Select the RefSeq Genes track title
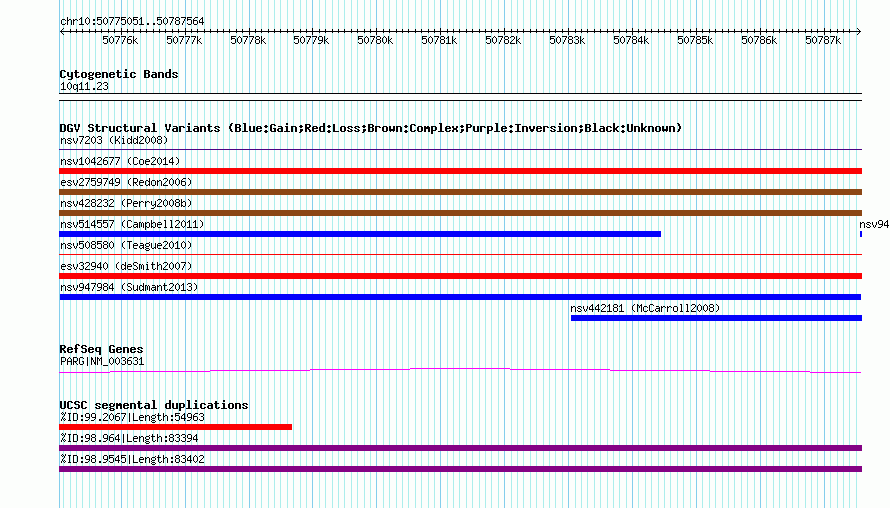Viewport: 890px width, 508px height. pyautogui.click(x=101, y=349)
